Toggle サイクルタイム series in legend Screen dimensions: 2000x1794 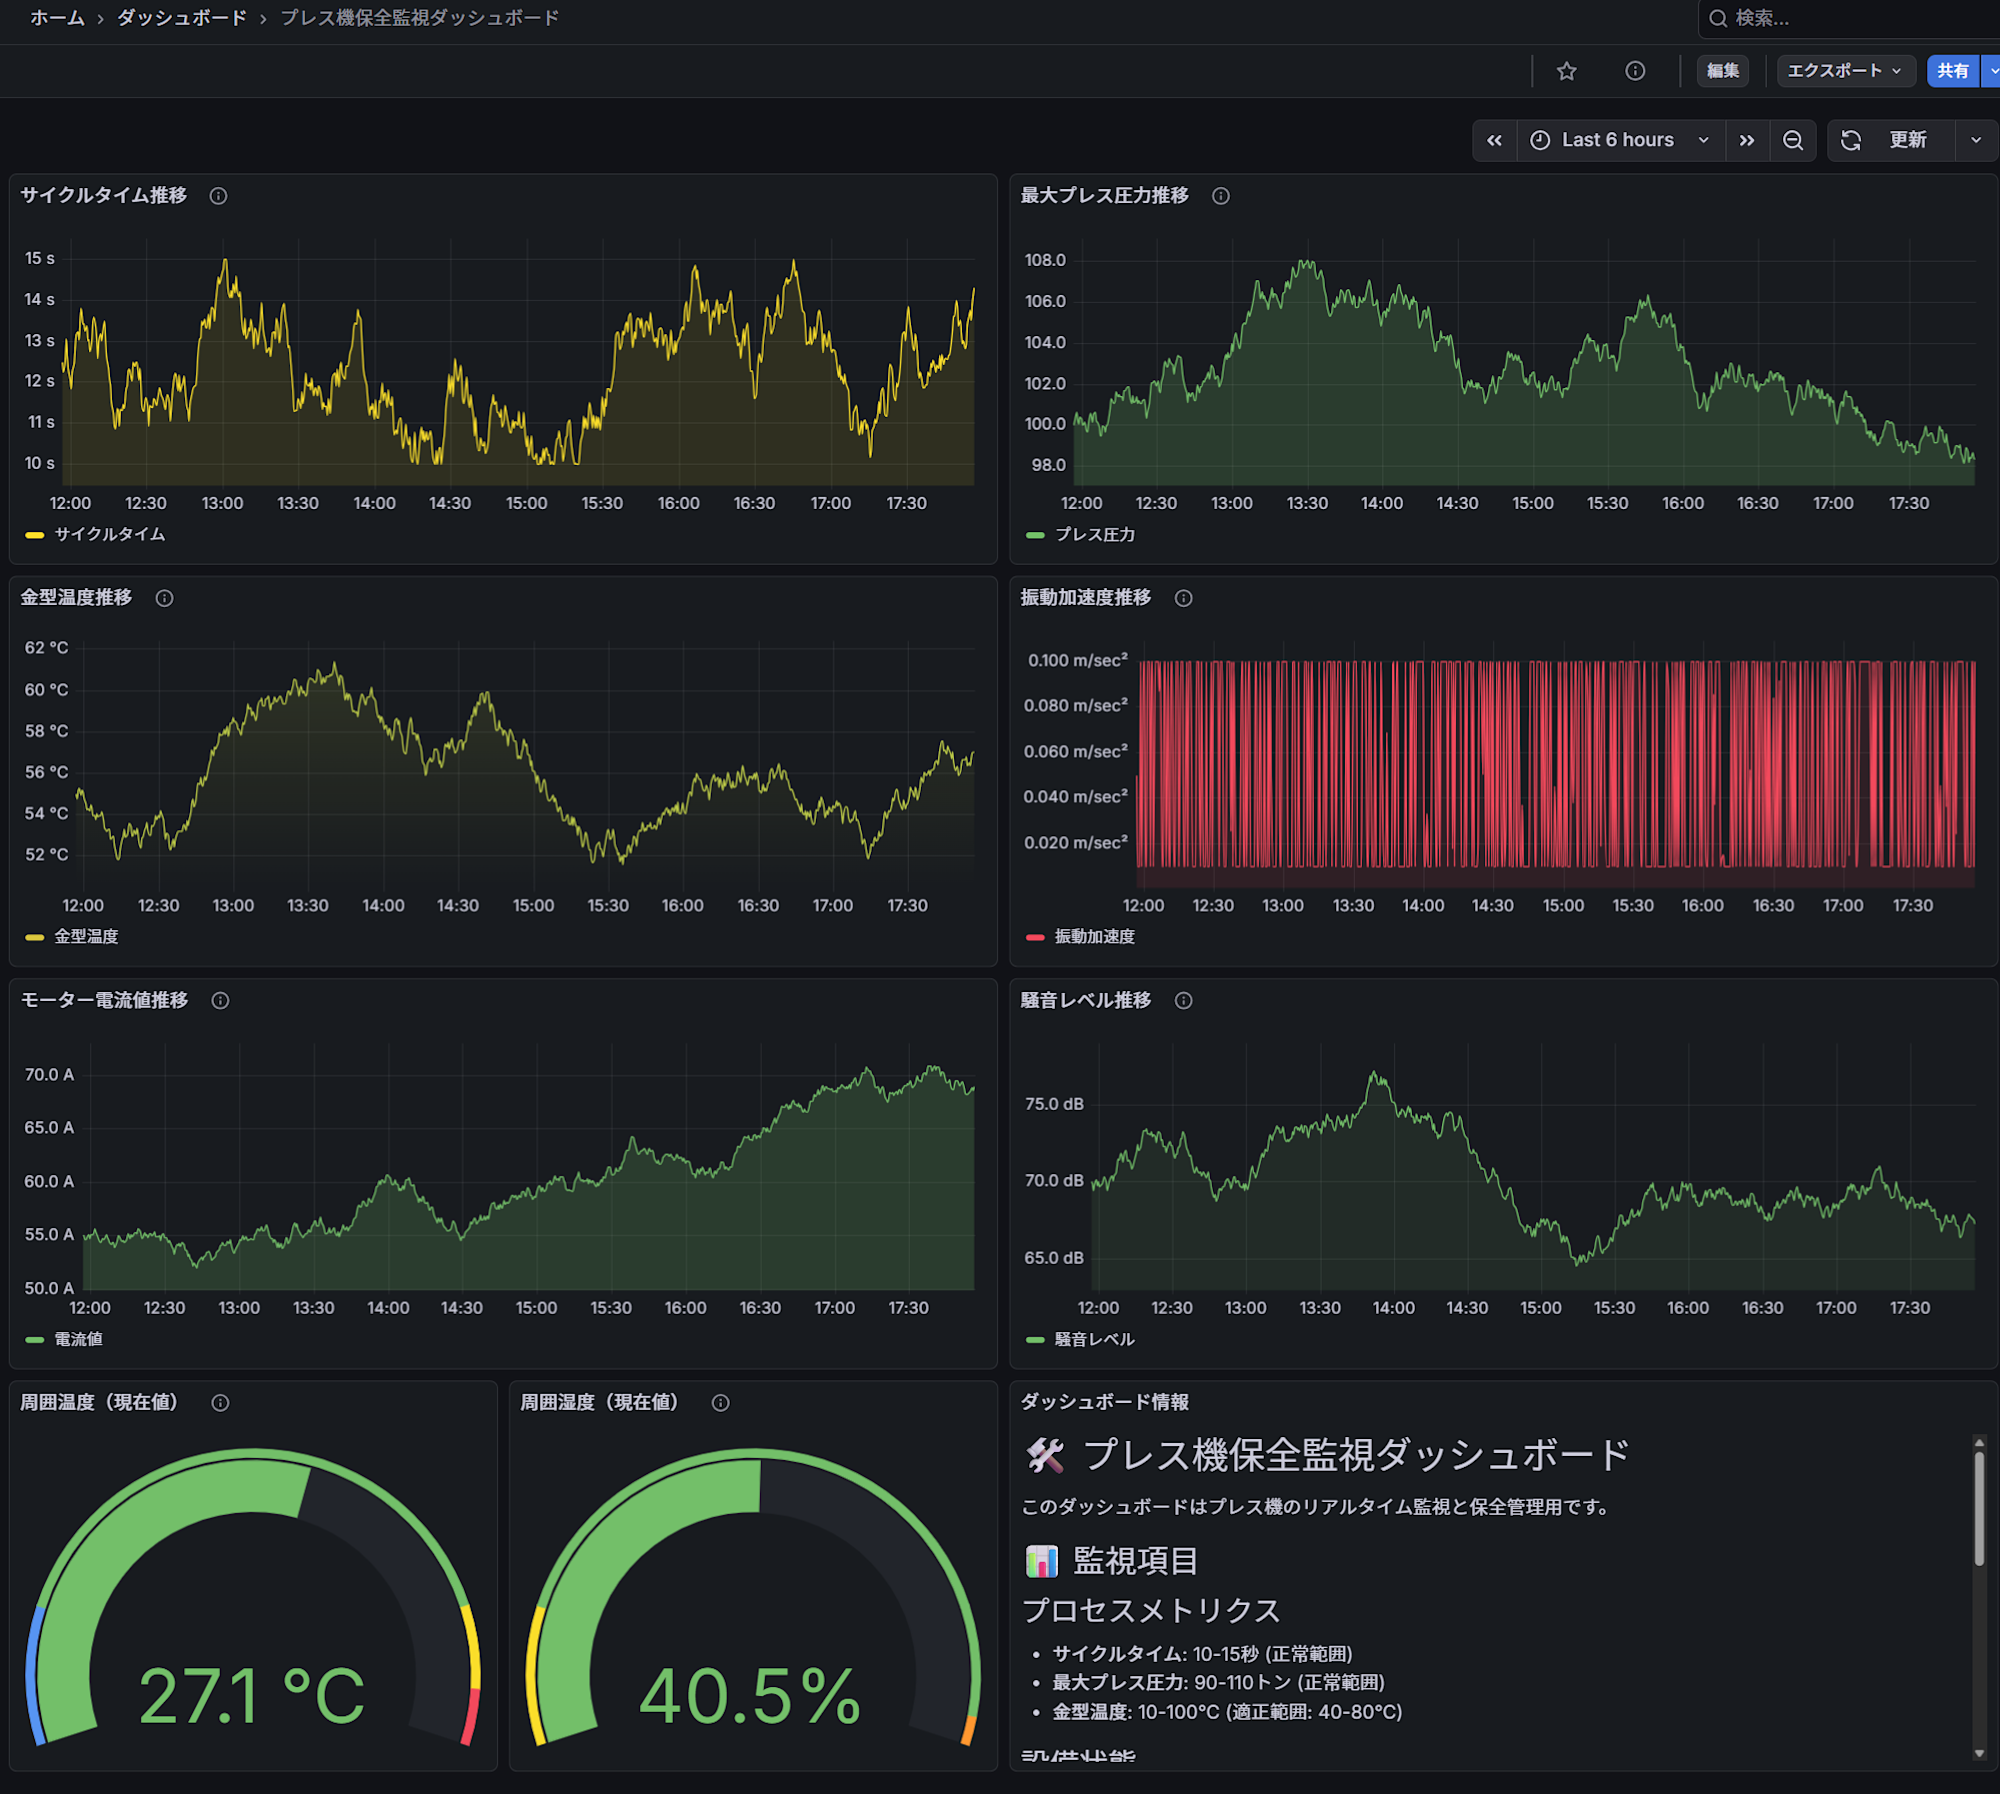109,535
